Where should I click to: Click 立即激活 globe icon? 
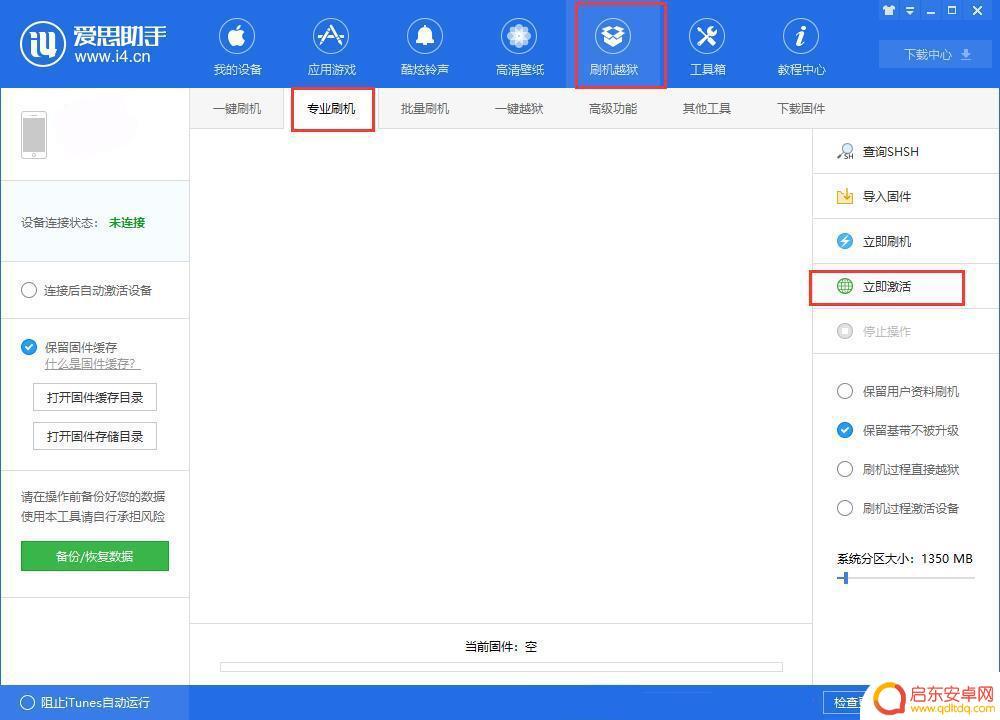845,286
